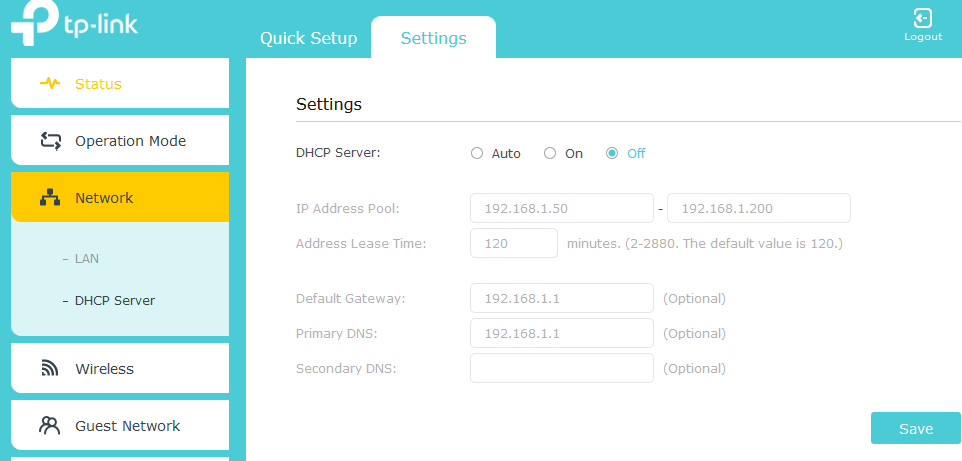Click the Guest Network people icon
Screen dimensions: 962x461
50,425
